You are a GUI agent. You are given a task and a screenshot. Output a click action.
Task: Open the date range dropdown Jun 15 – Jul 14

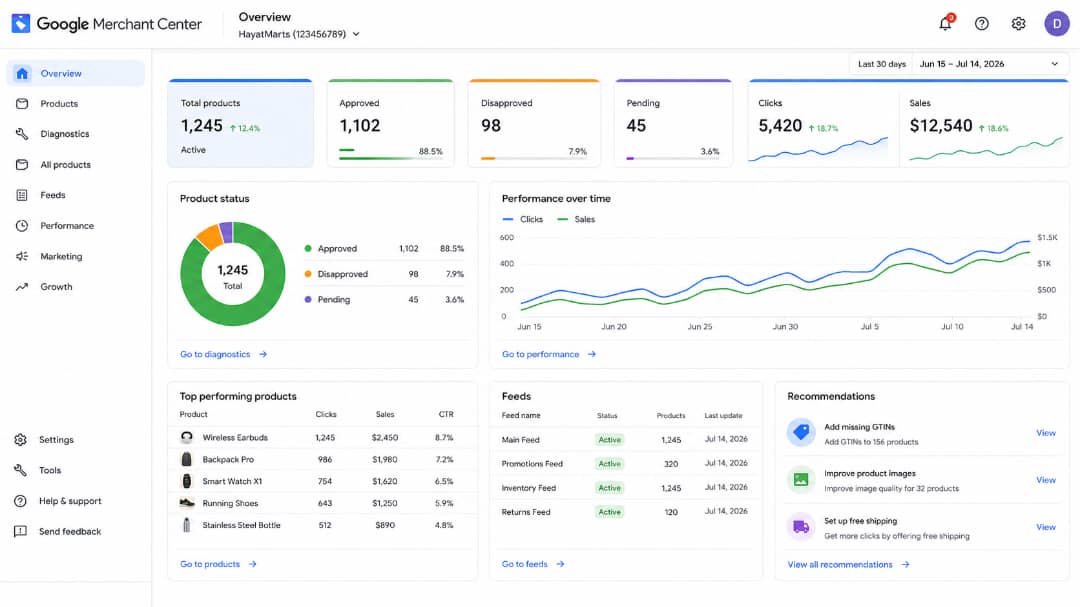990,64
